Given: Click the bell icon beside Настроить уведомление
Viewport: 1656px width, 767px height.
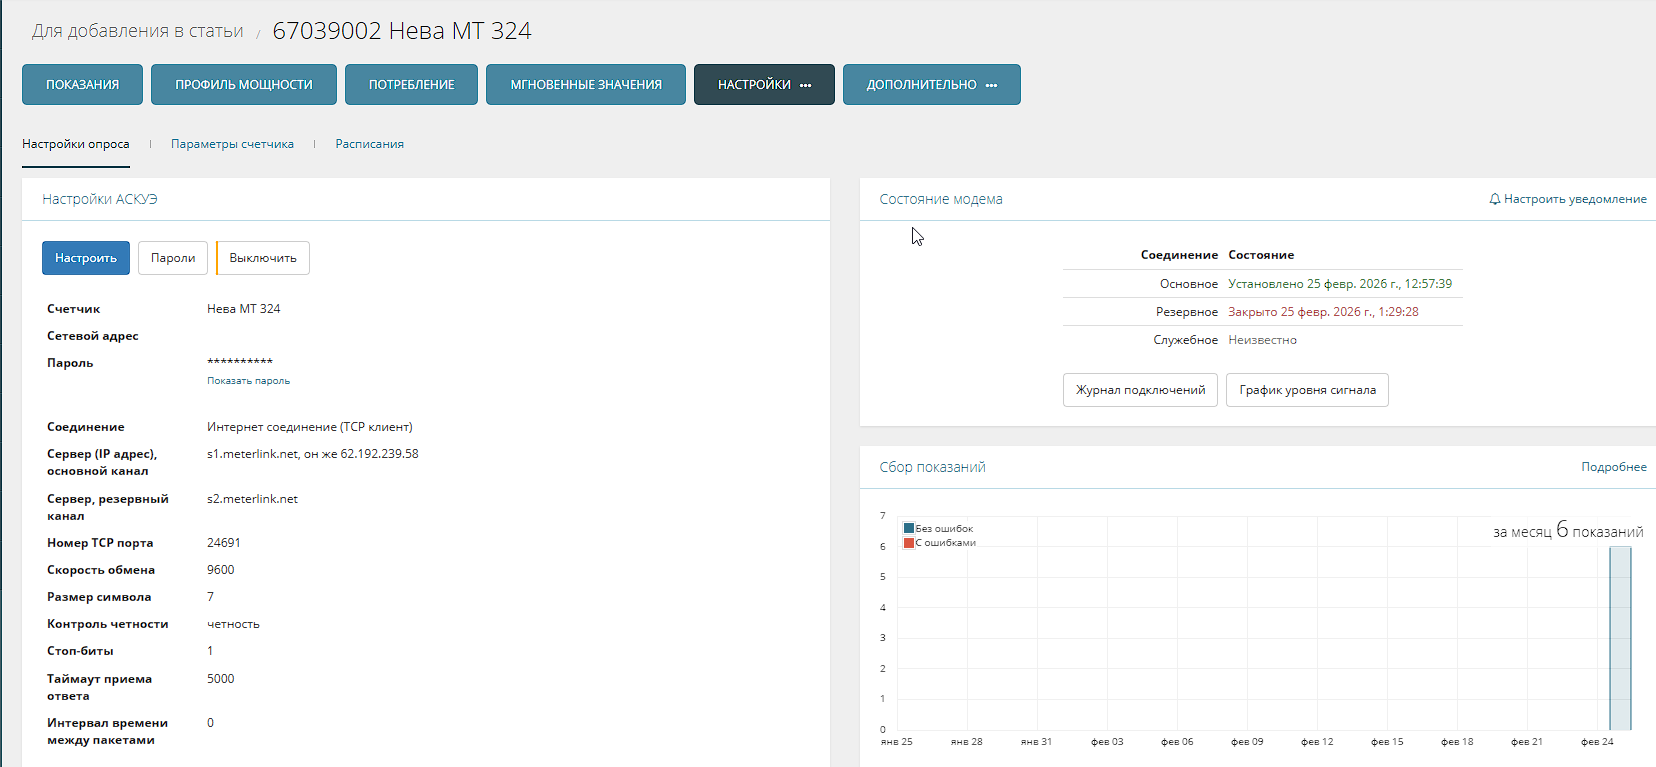Looking at the screenshot, I should (1494, 199).
